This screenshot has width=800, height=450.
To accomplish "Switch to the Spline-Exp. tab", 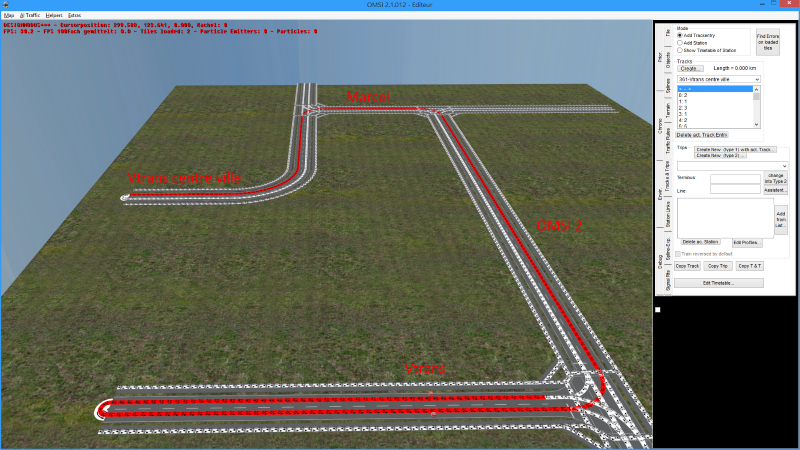I will coord(668,249).
